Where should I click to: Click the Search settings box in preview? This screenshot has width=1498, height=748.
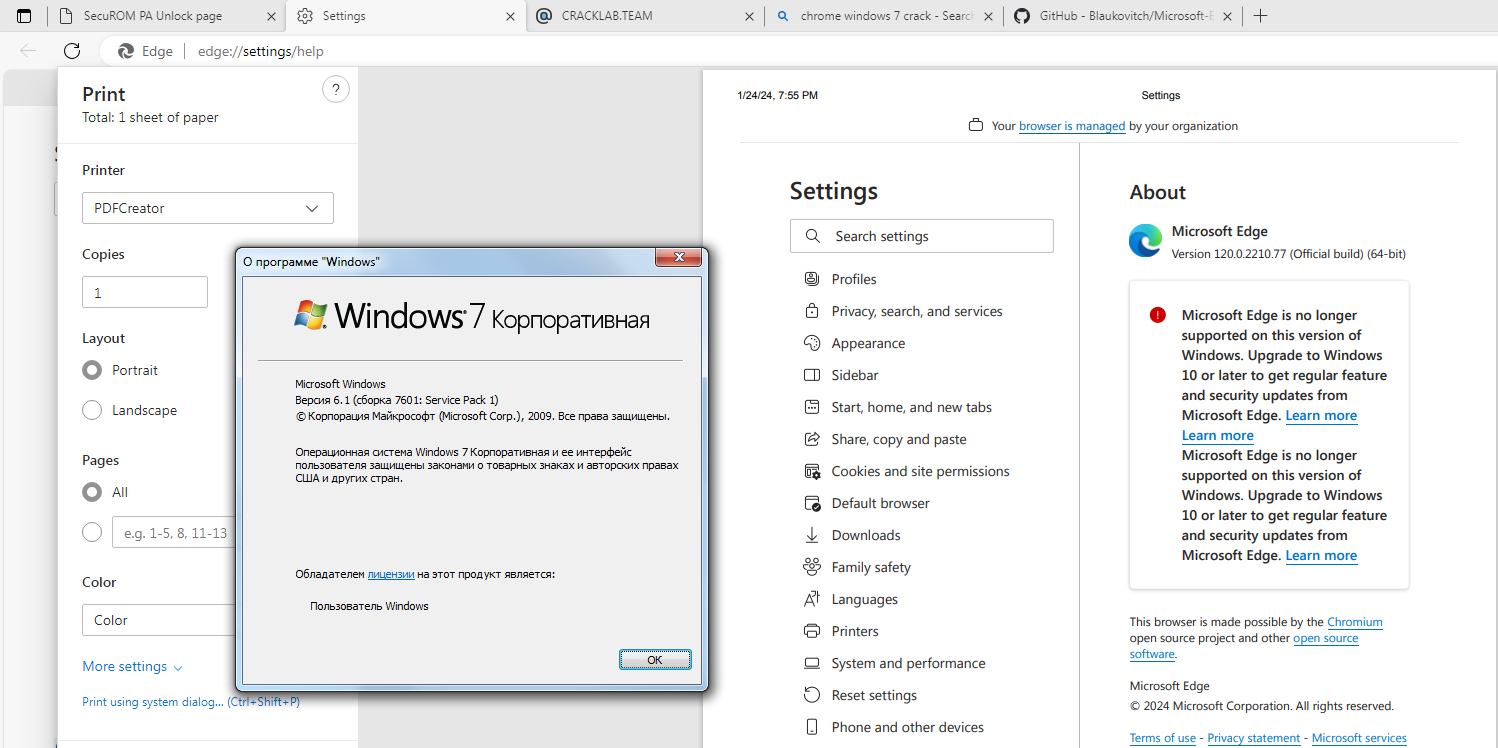coord(922,236)
